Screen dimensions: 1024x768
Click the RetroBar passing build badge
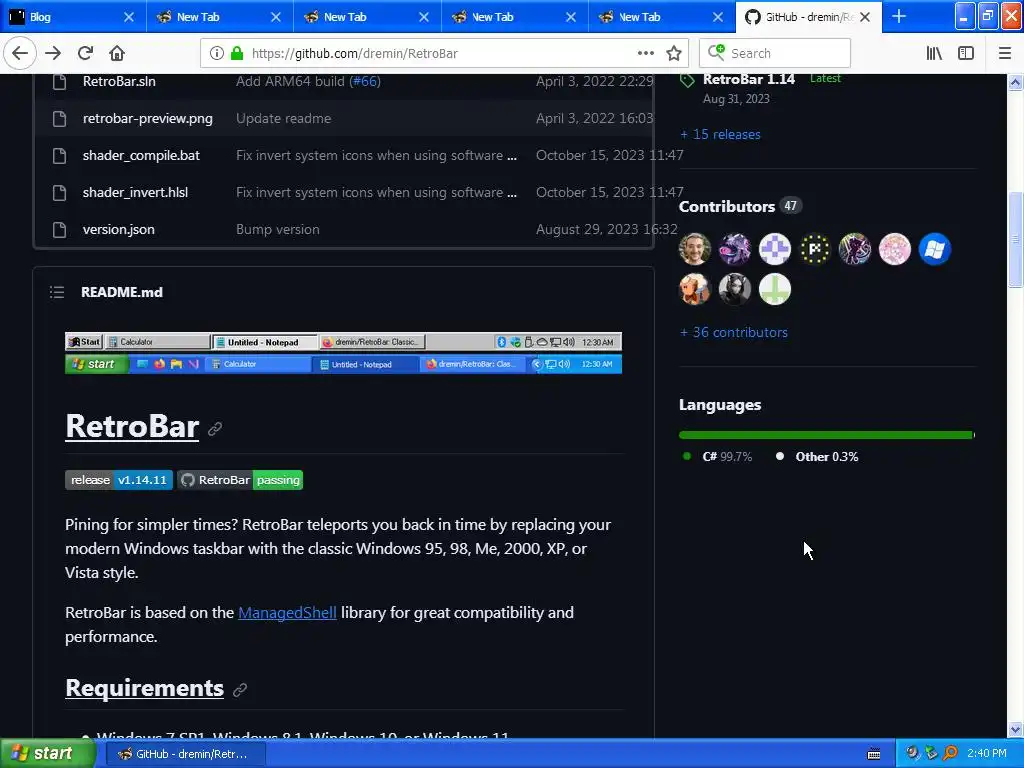click(240, 480)
